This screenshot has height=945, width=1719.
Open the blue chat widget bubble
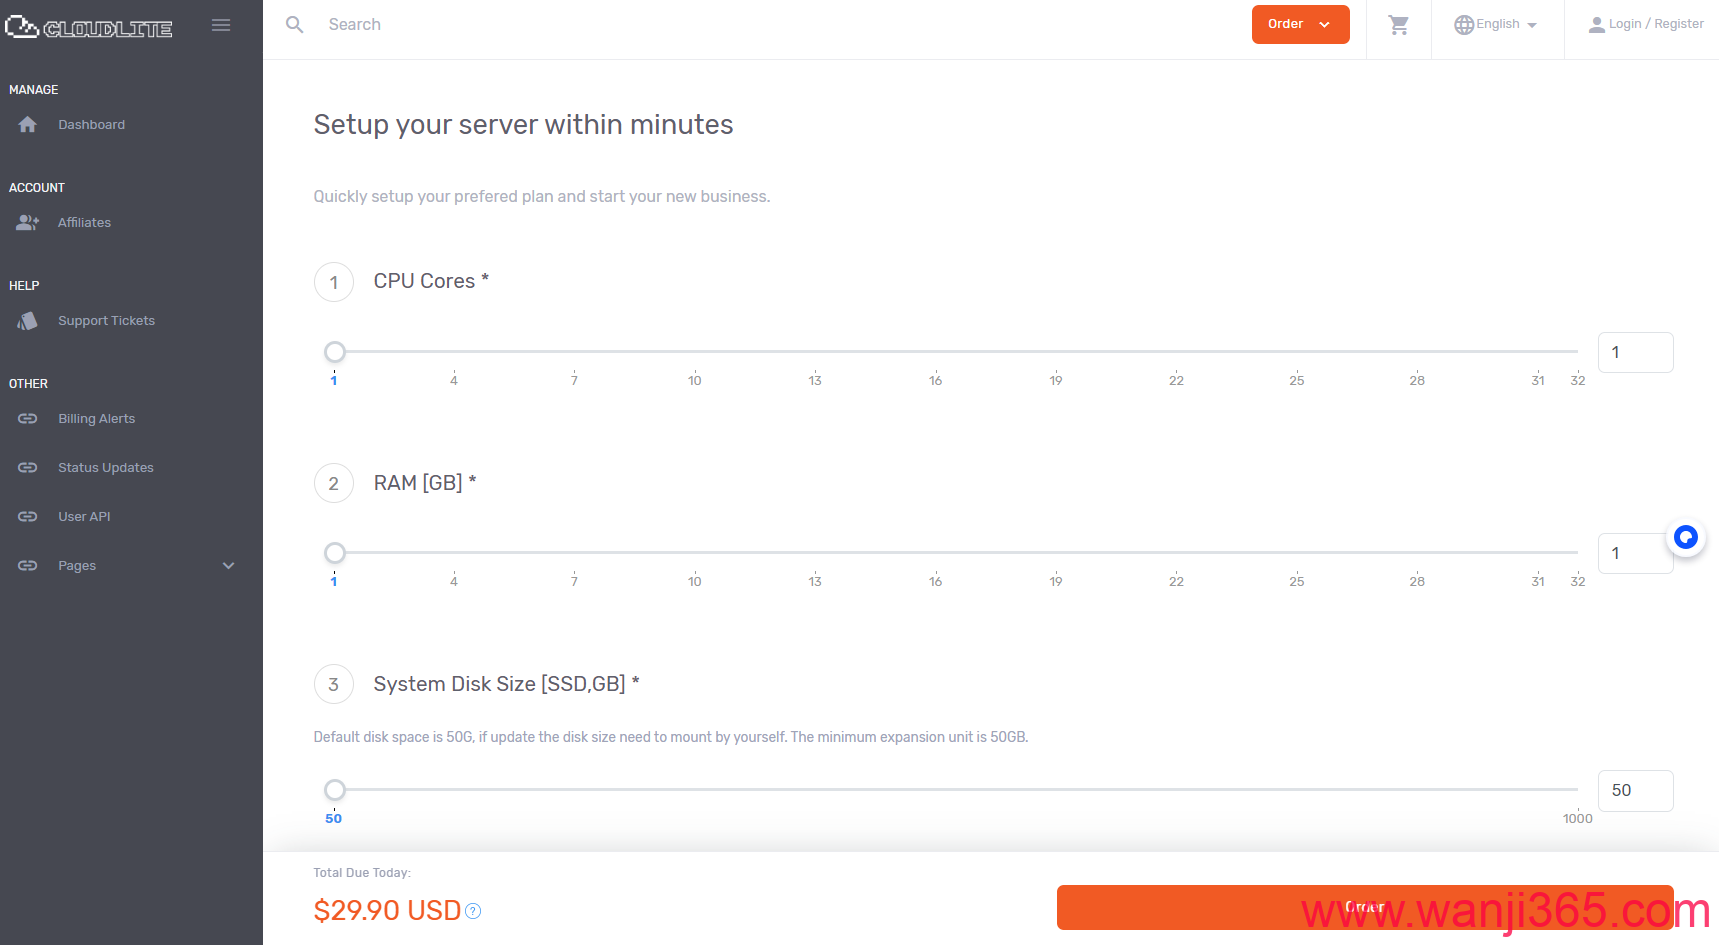1685,538
